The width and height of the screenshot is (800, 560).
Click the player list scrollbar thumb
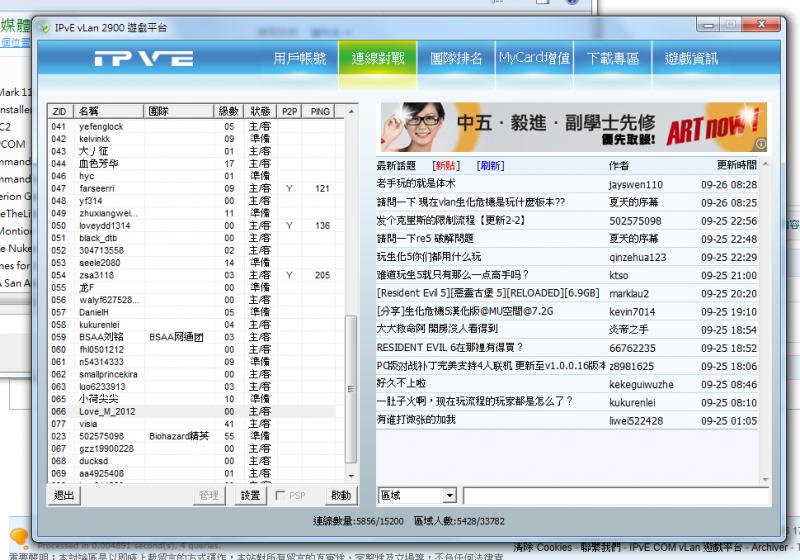(x=351, y=389)
